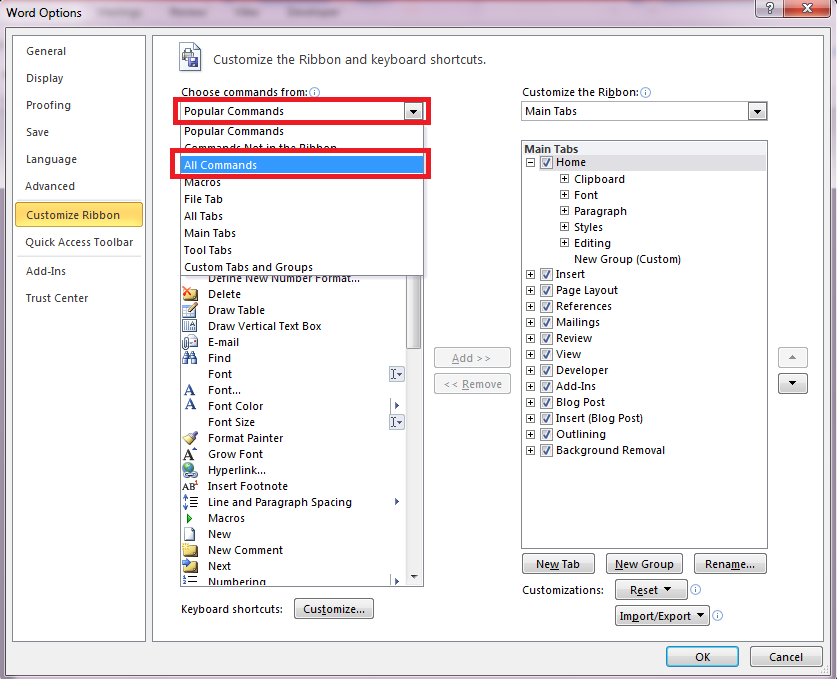Screen dimensions: 837x679
Task: Select the E-mail command icon
Action: (189, 342)
